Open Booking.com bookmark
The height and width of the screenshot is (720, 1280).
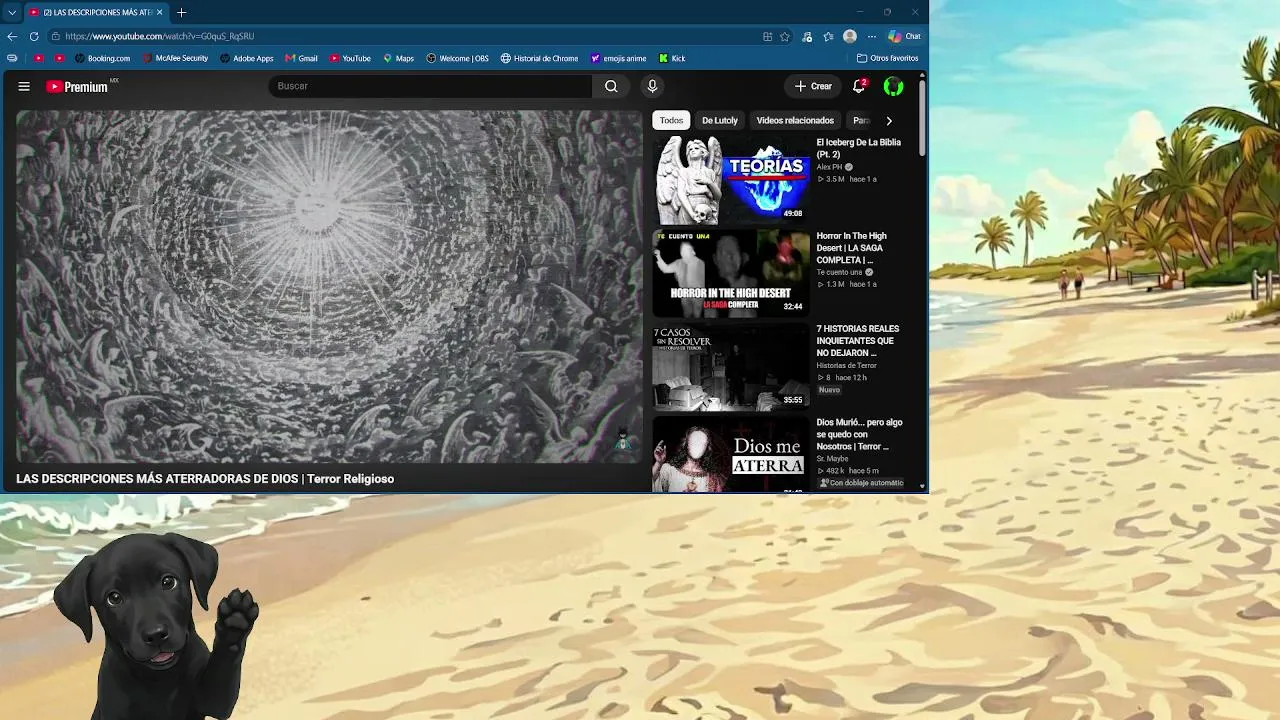[x=102, y=58]
